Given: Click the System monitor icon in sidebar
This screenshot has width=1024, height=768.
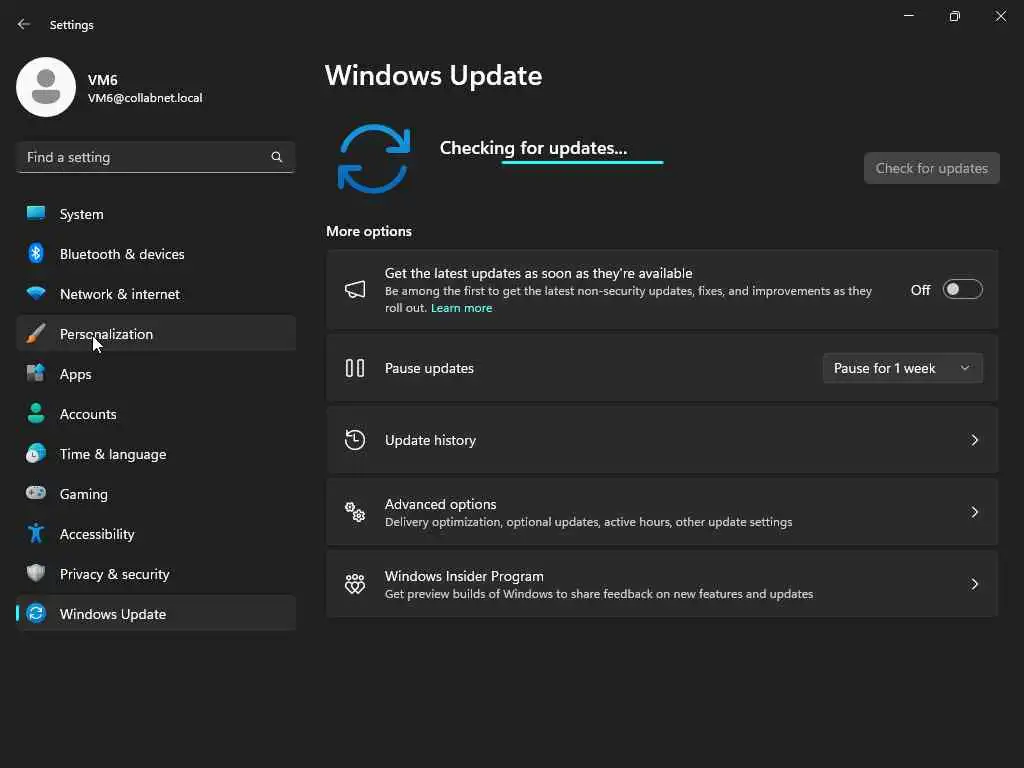Looking at the screenshot, I should click(x=36, y=214).
